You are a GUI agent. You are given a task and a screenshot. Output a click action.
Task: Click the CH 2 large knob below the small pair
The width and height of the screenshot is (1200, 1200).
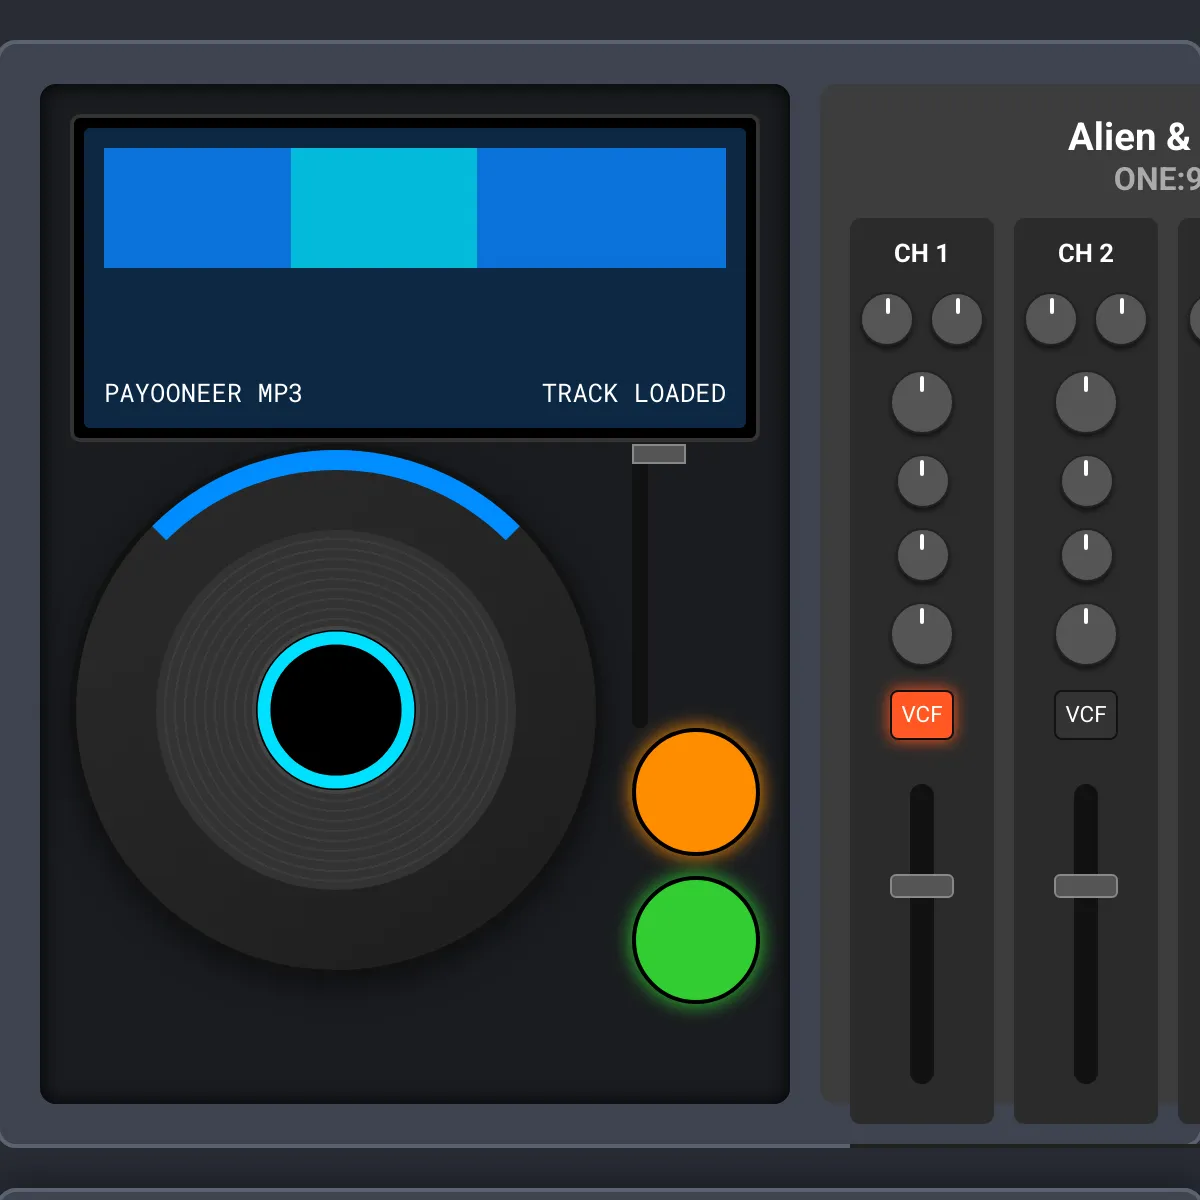click(x=1085, y=403)
